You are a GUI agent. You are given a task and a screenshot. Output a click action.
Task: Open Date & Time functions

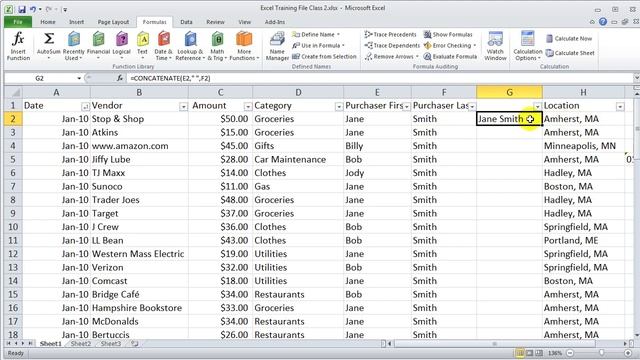click(163, 47)
